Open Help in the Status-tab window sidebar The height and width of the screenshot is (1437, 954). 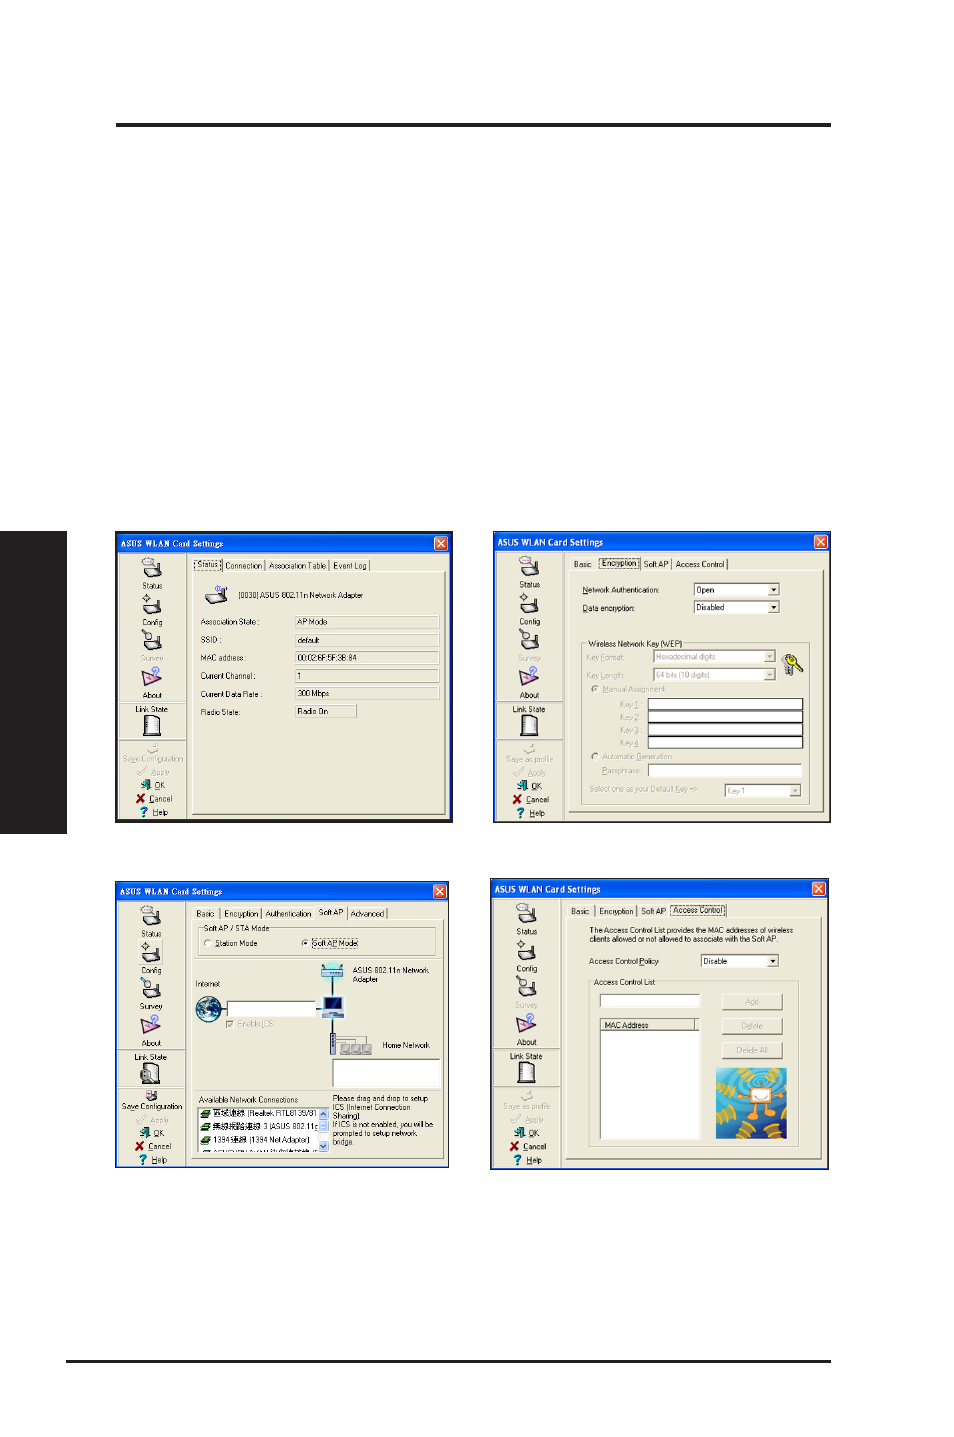(x=154, y=812)
